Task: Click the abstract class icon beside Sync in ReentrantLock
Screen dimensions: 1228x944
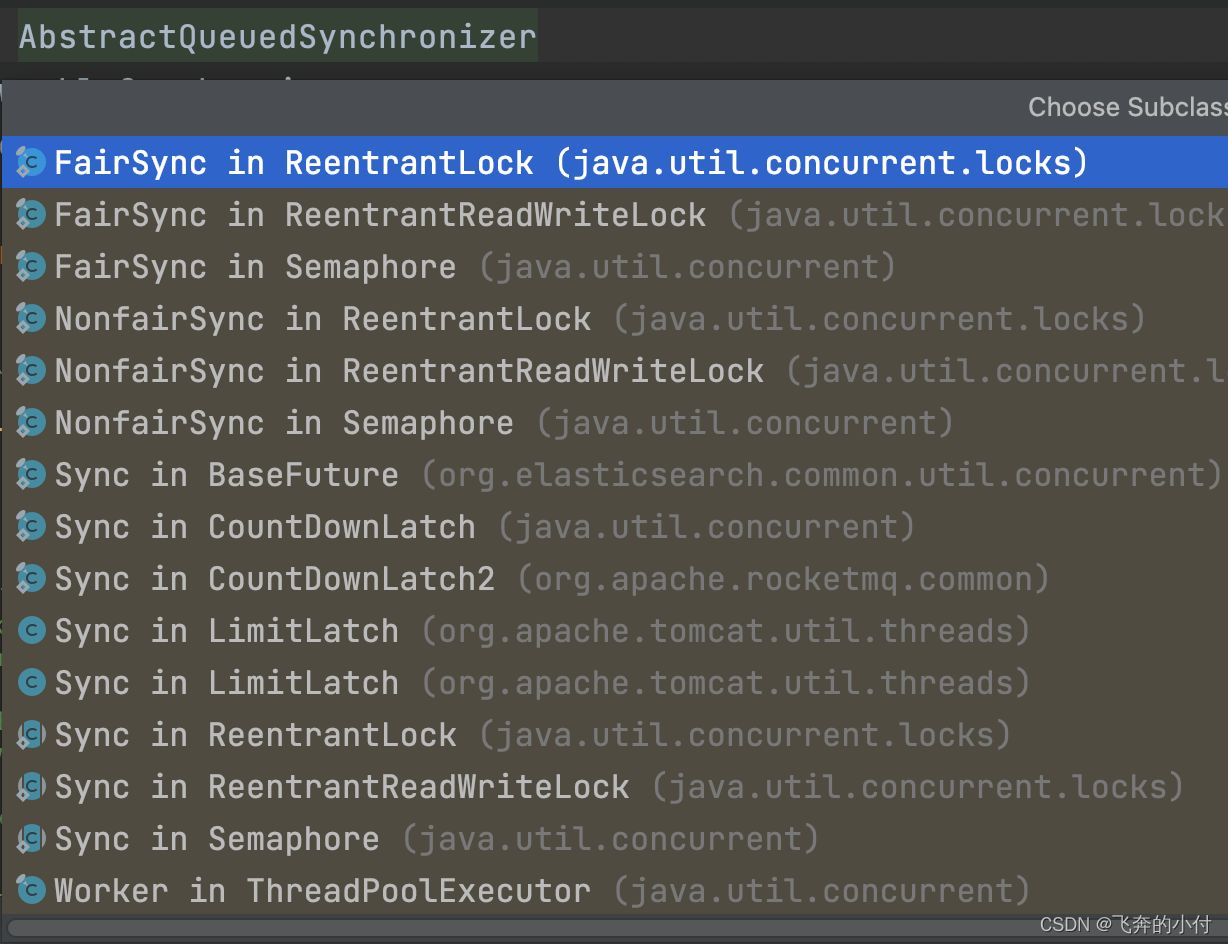Action: click(29, 734)
